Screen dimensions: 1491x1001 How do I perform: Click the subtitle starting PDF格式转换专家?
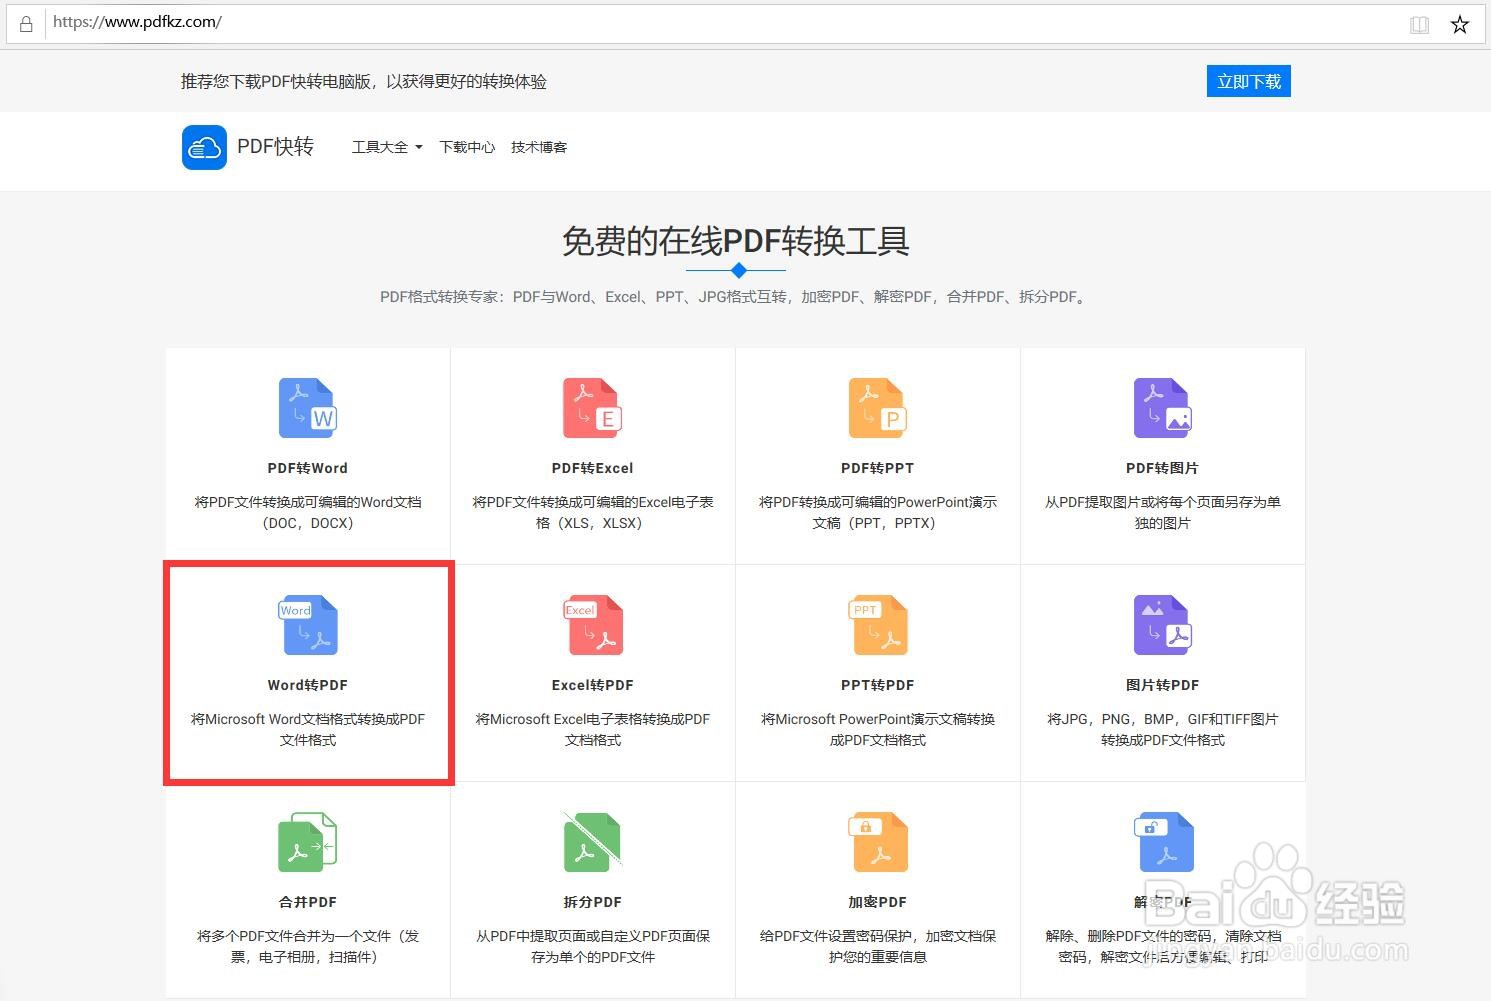tap(736, 297)
